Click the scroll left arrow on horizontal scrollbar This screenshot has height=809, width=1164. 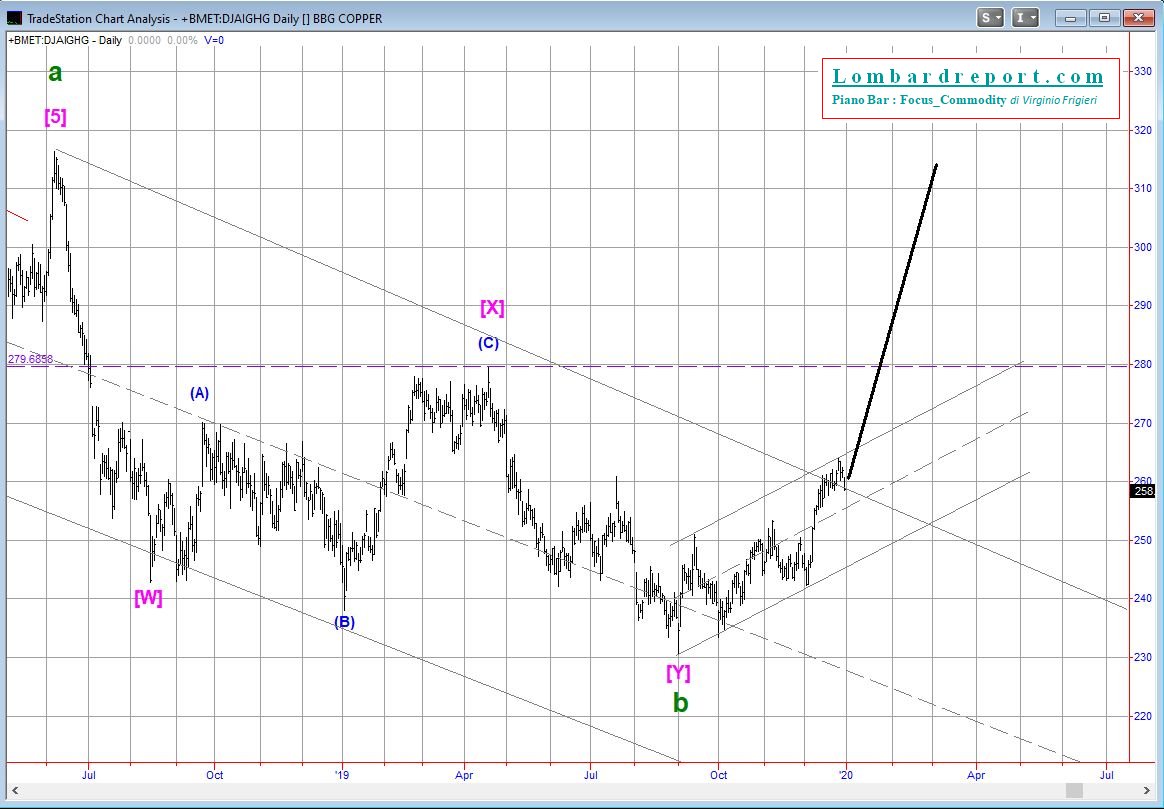click(12, 790)
